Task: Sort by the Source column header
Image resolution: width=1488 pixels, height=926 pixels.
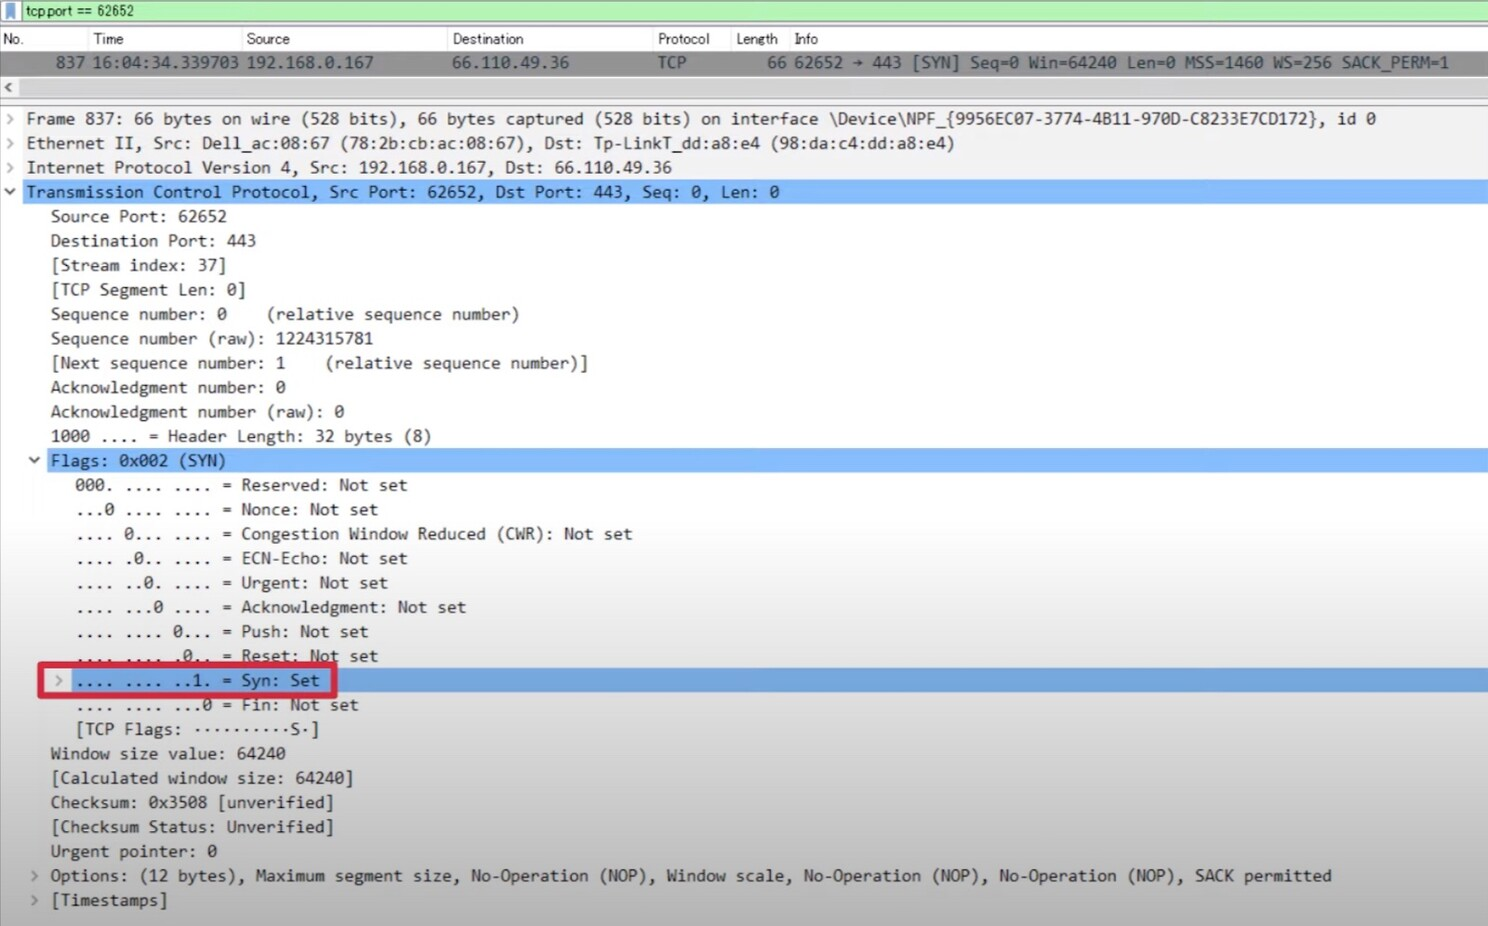Action: [268, 39]
